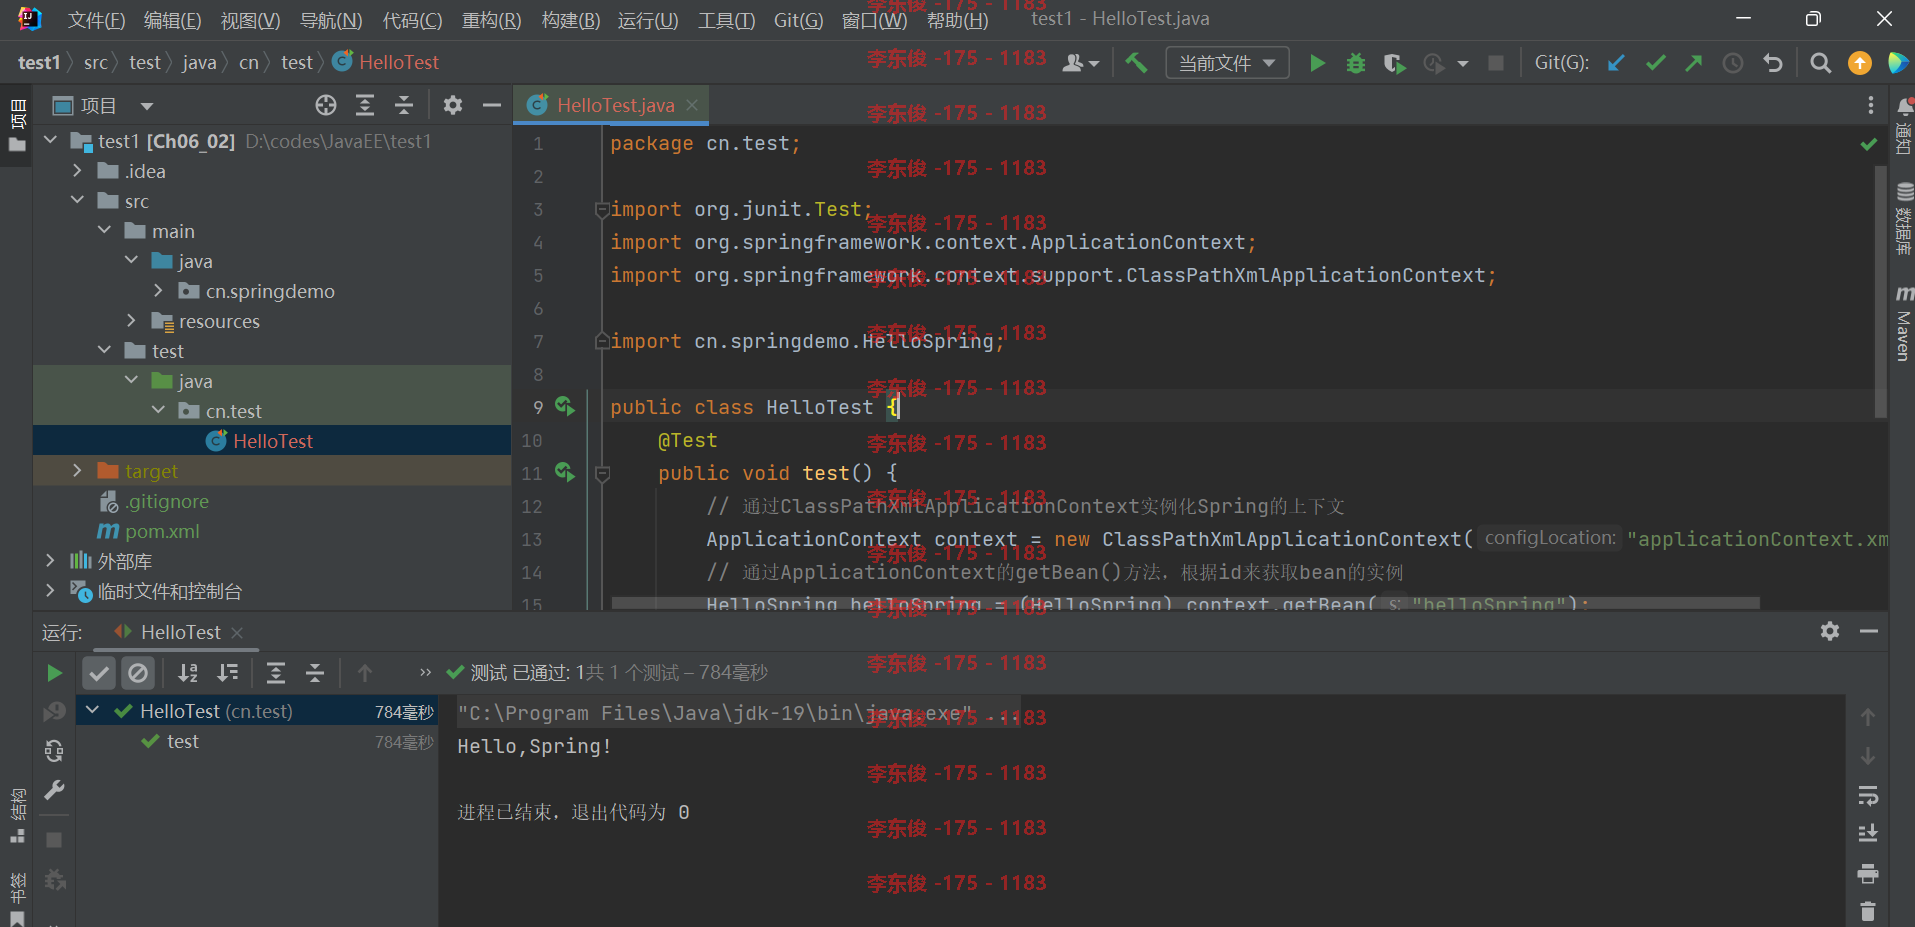Open the Git(G) menu

pyautogui.click(x=798, y=20)
